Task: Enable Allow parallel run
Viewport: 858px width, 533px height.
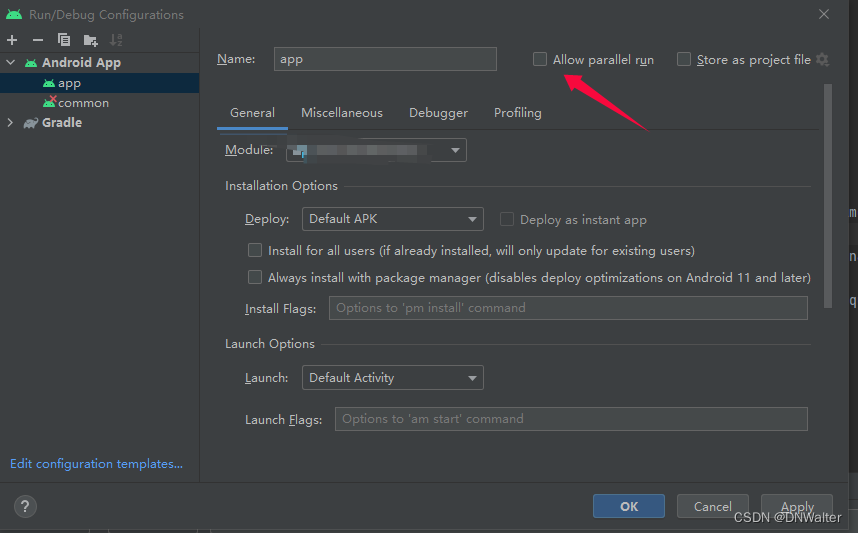Action: click(540, 59)
